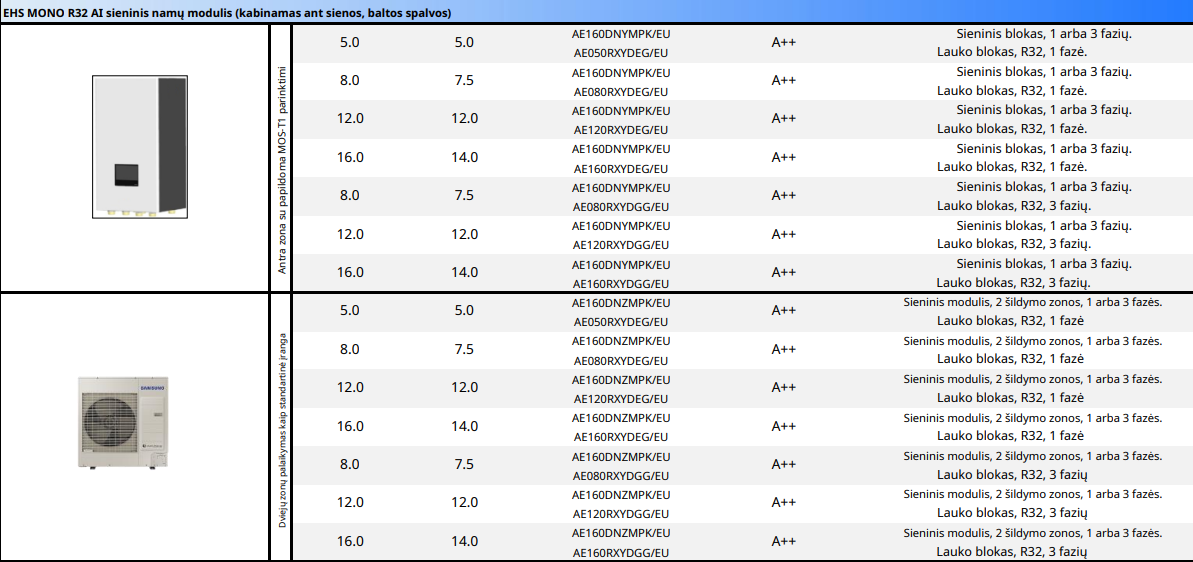
Task: Open the white wall-mounted indoor module image
Action: pos(139,145)
